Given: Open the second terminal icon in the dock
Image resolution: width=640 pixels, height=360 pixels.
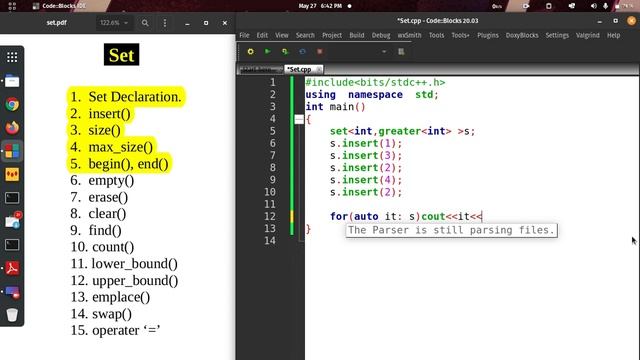Looking at the screenshot, I should 12,245.
